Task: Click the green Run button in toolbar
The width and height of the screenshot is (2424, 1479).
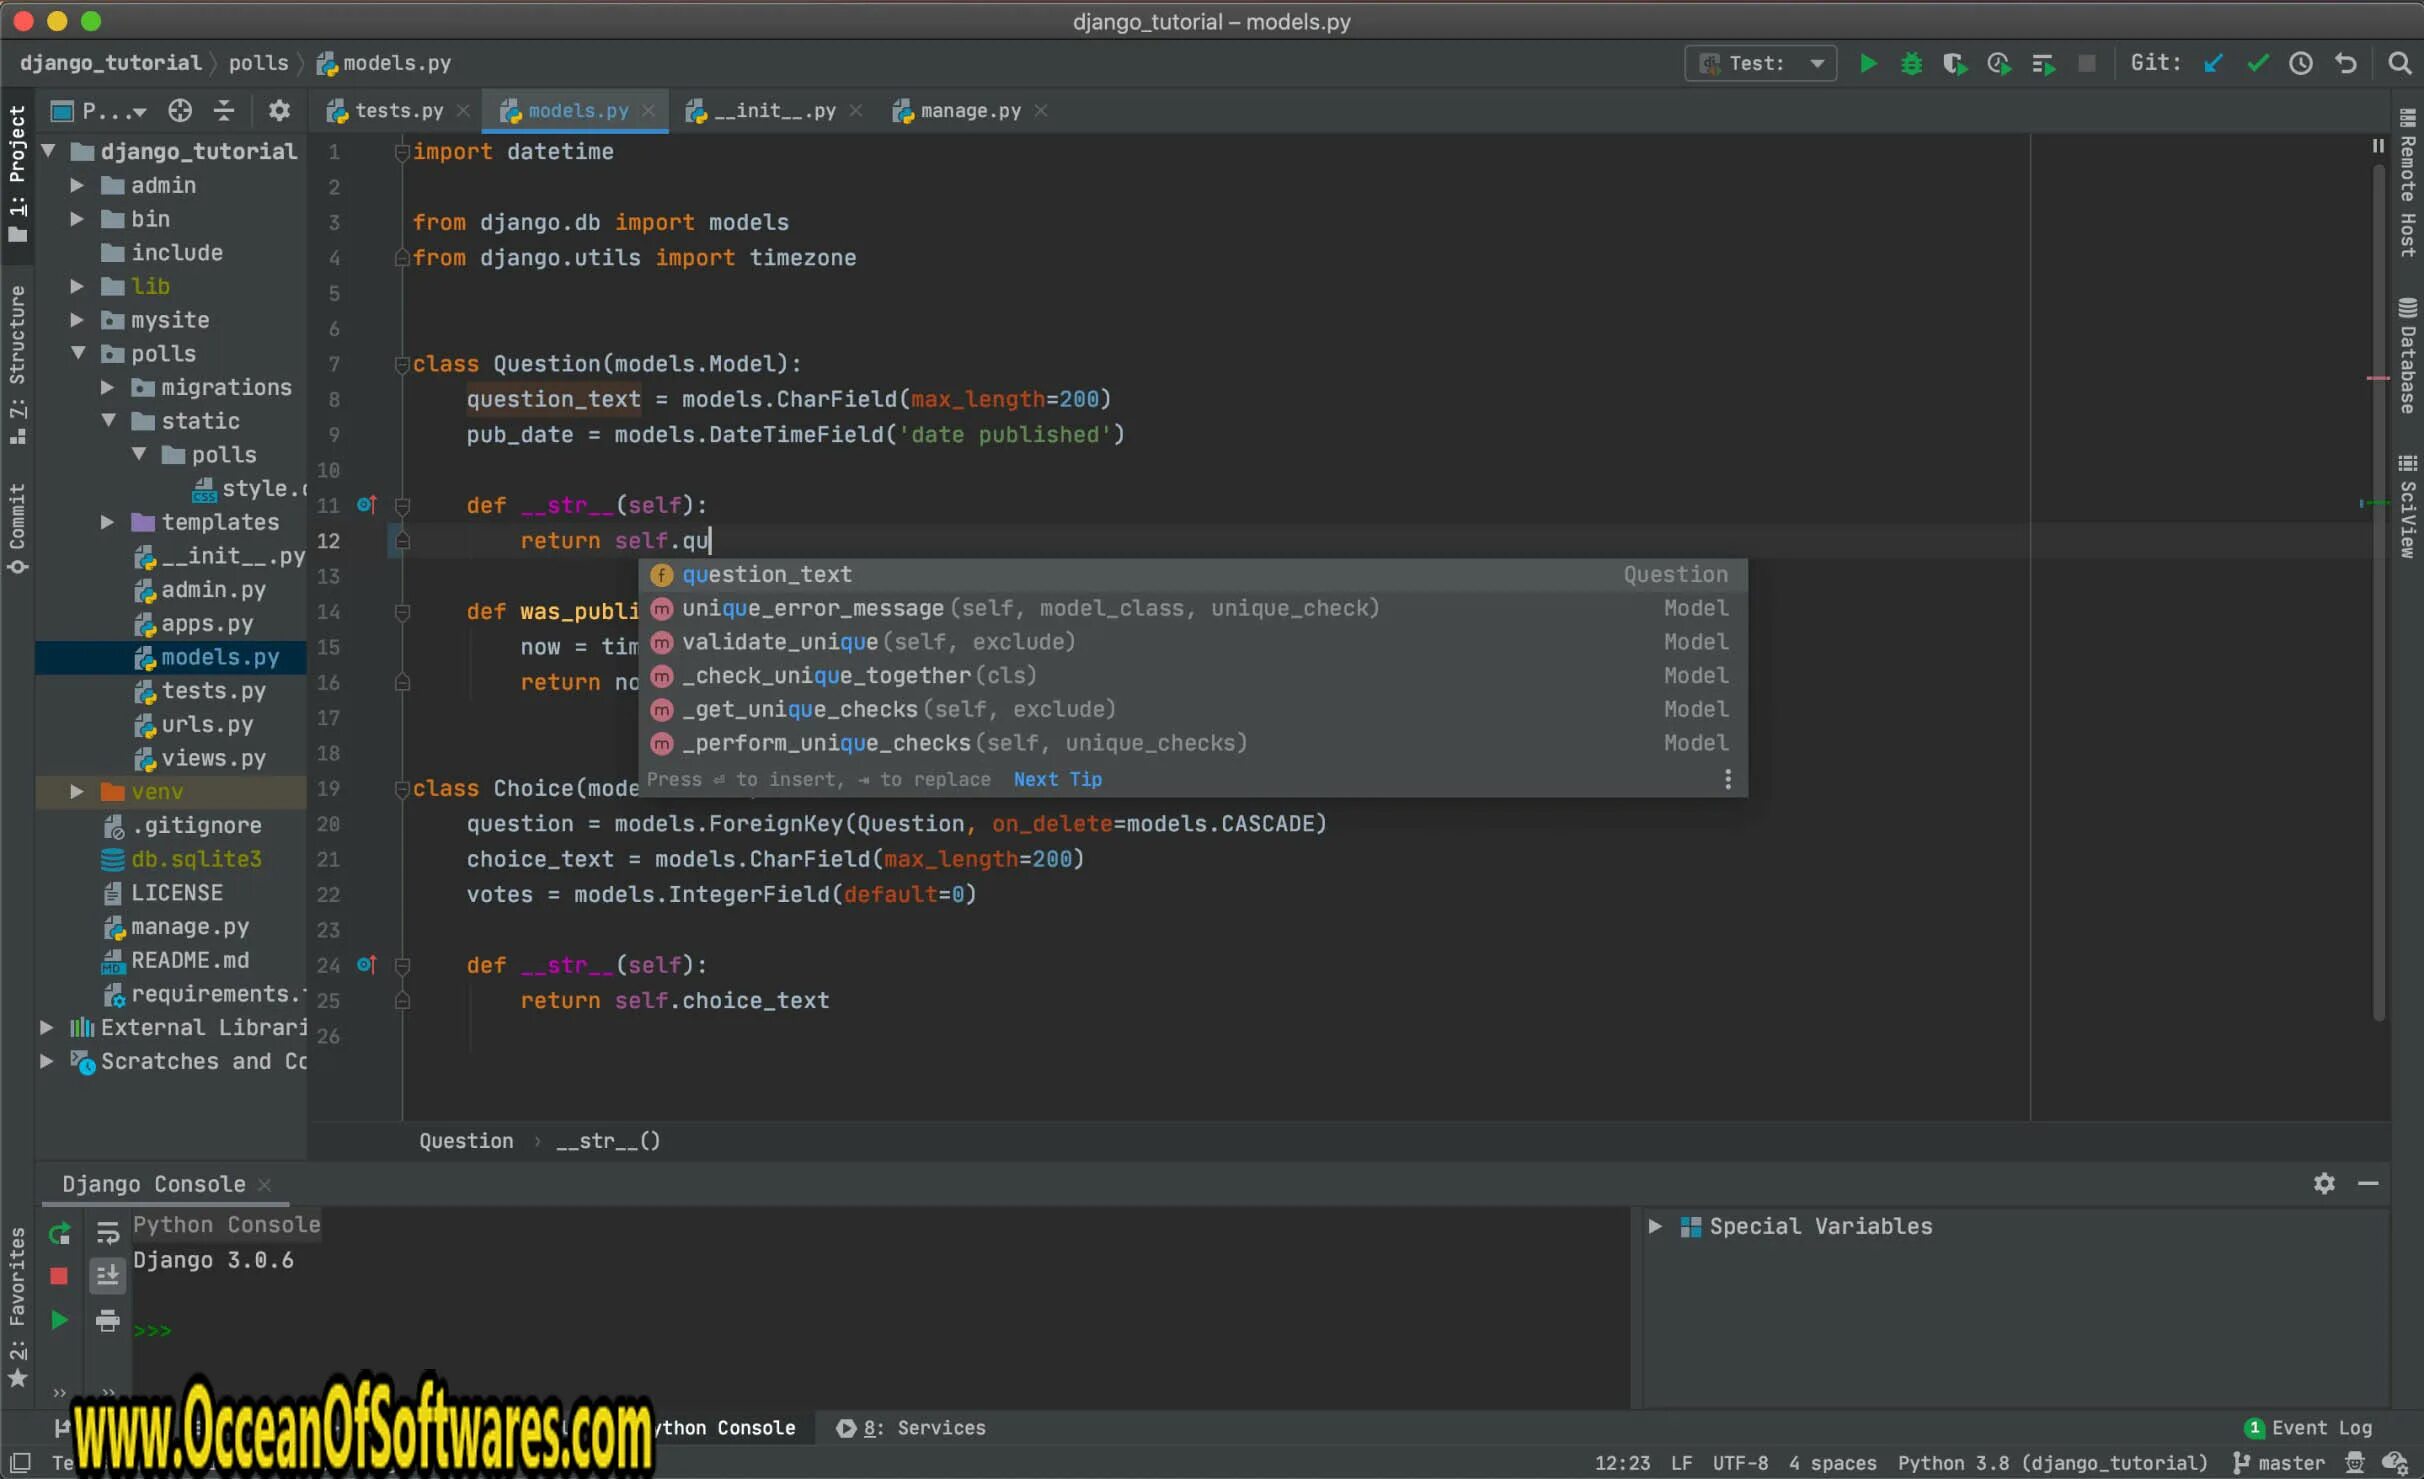Action: point(1867,64)
